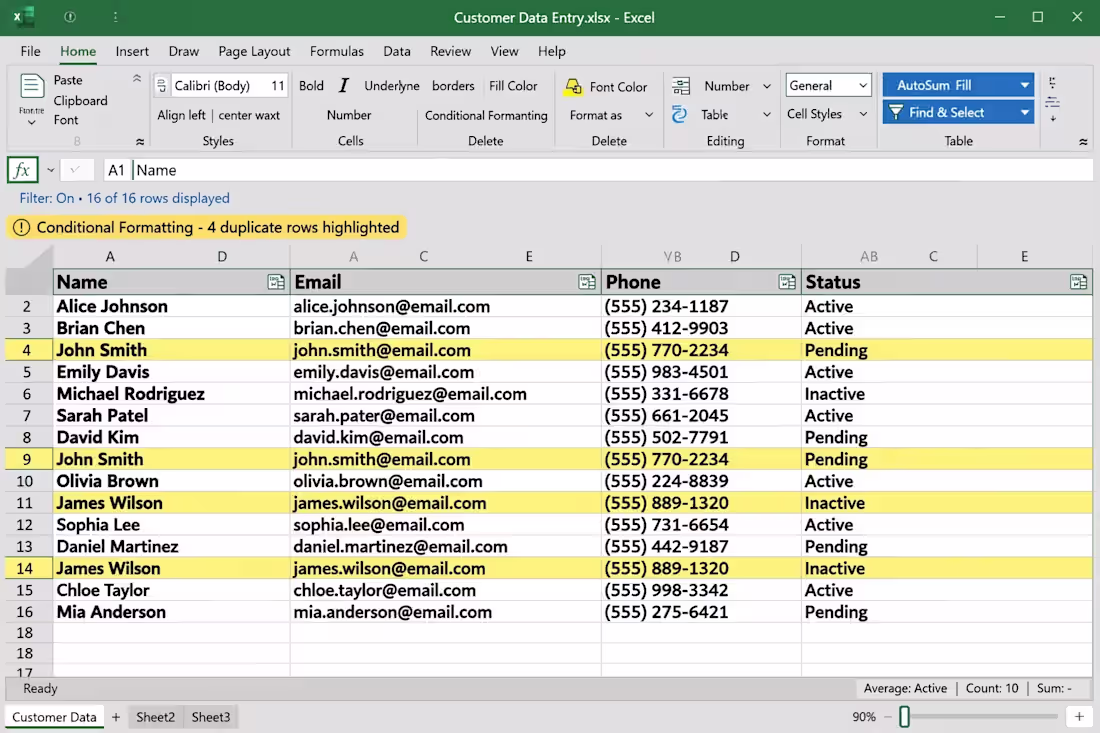This screenshot has height=733, width=1100.
Task: Expand the Clipboard group launcher at its bottom-right
Action: pos(140,142)
